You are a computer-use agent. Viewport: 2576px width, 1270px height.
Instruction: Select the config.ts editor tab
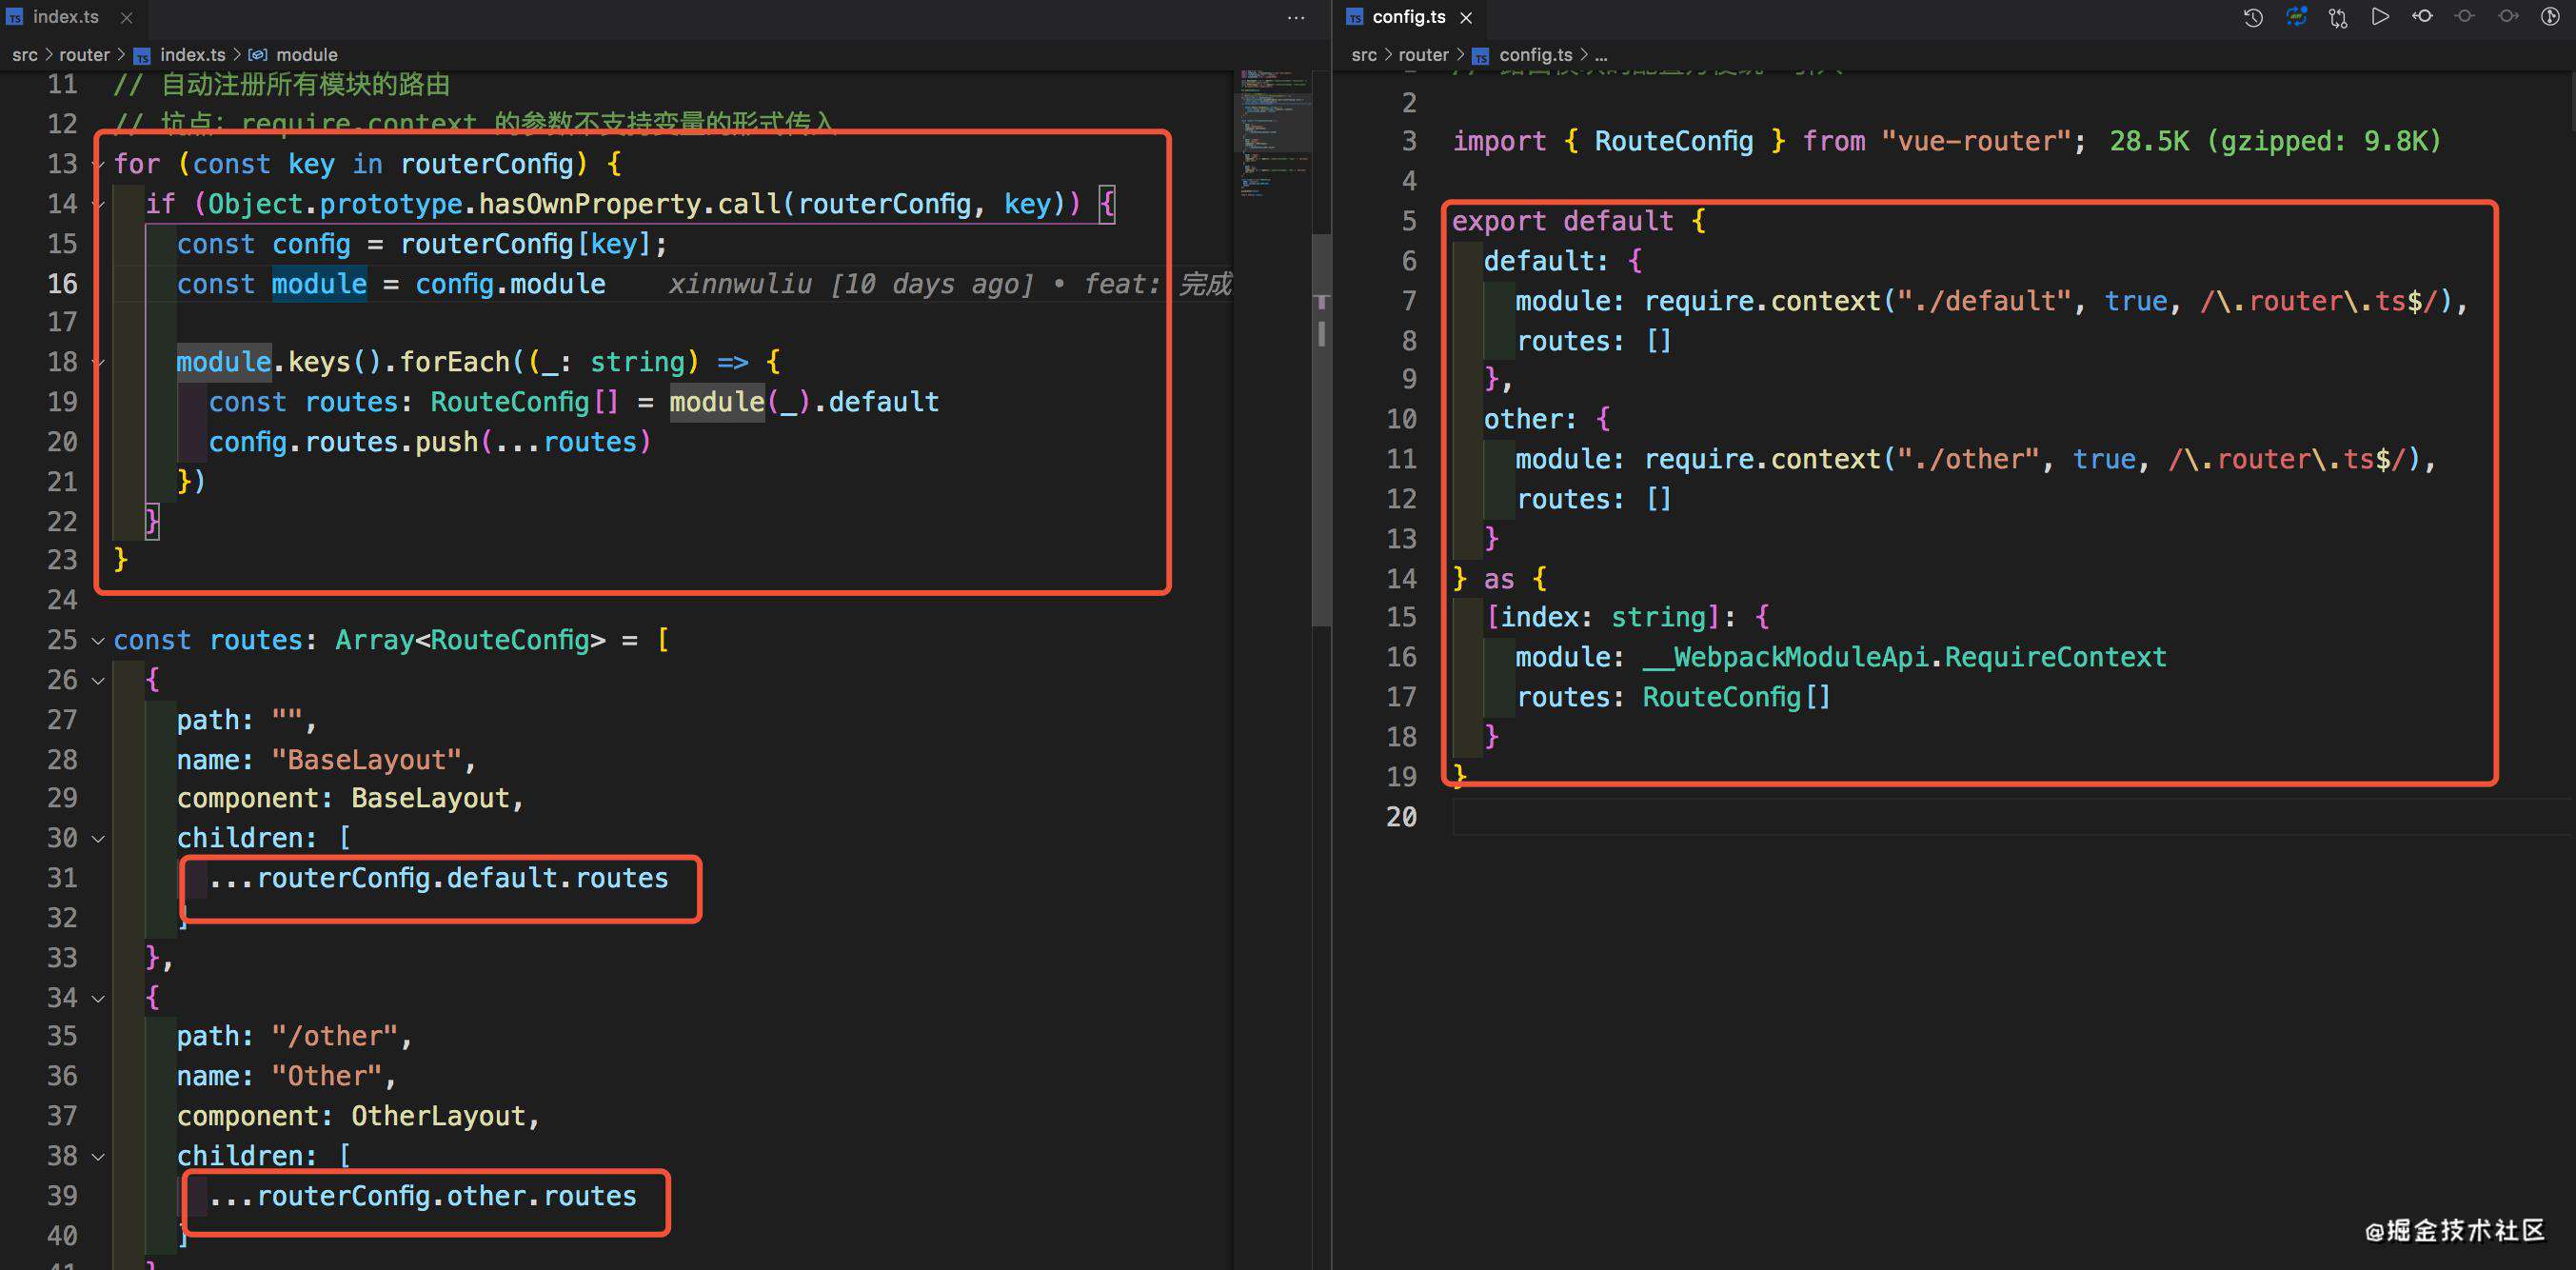(1403, 20)
